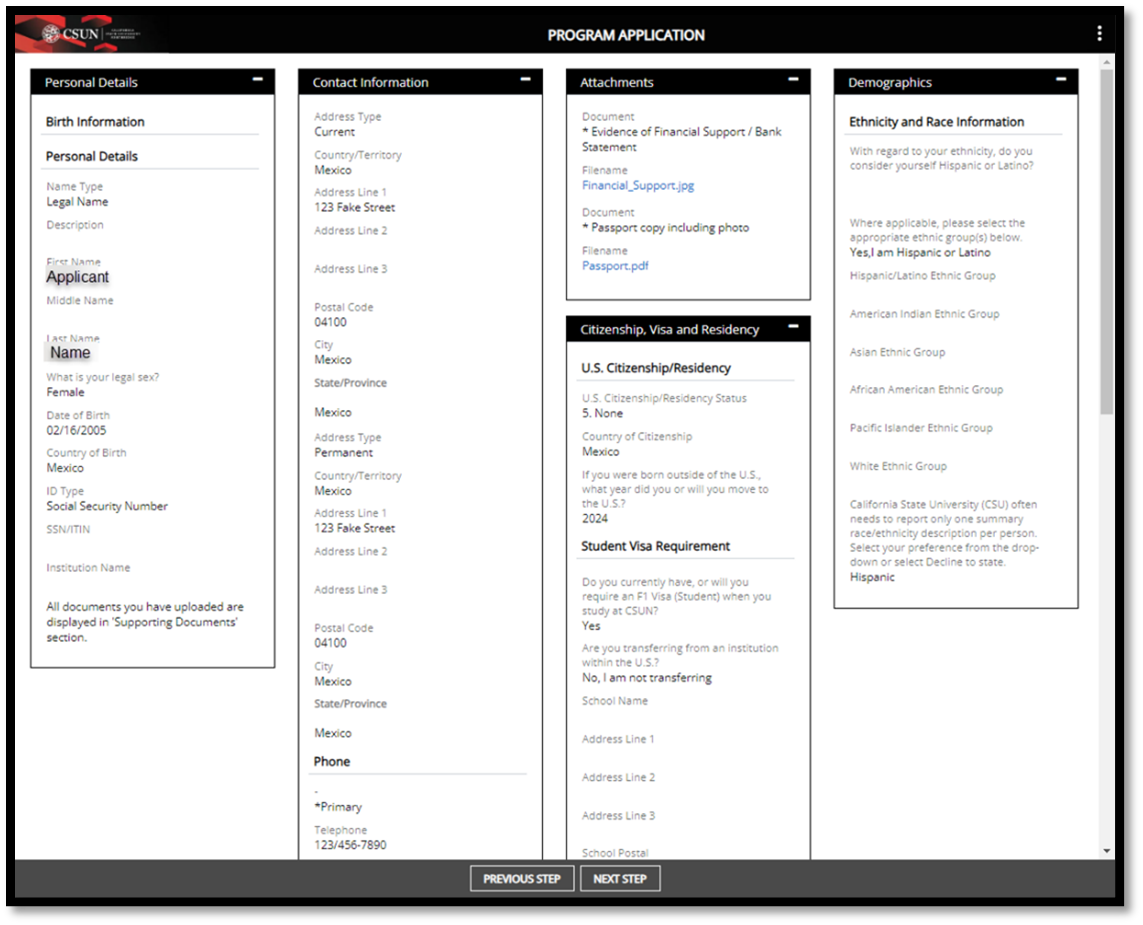1143x925 pixels.
Task: Select the First Name value Applicant
Action: coord(78,277)
